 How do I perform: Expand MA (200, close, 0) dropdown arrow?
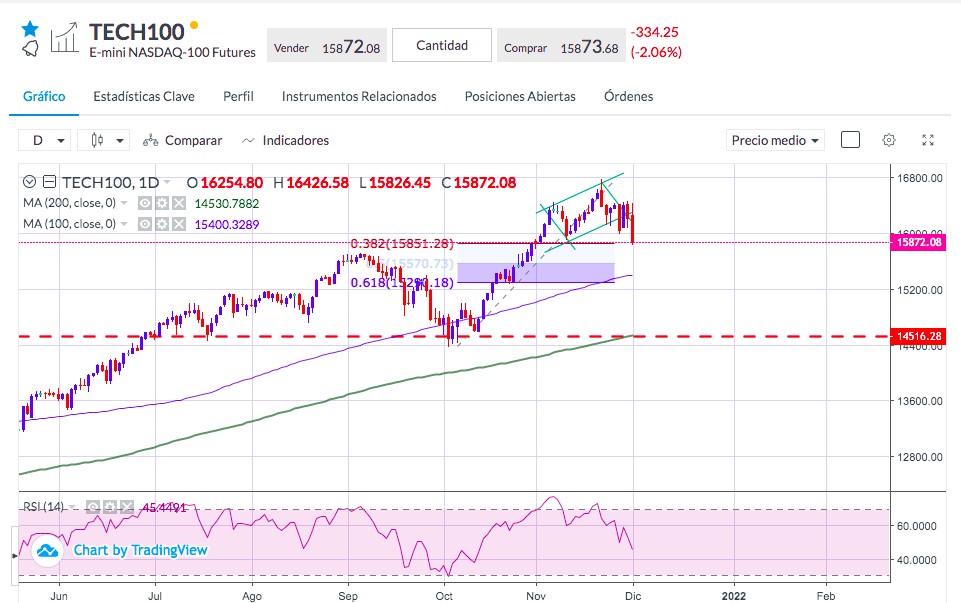(124, 203)
